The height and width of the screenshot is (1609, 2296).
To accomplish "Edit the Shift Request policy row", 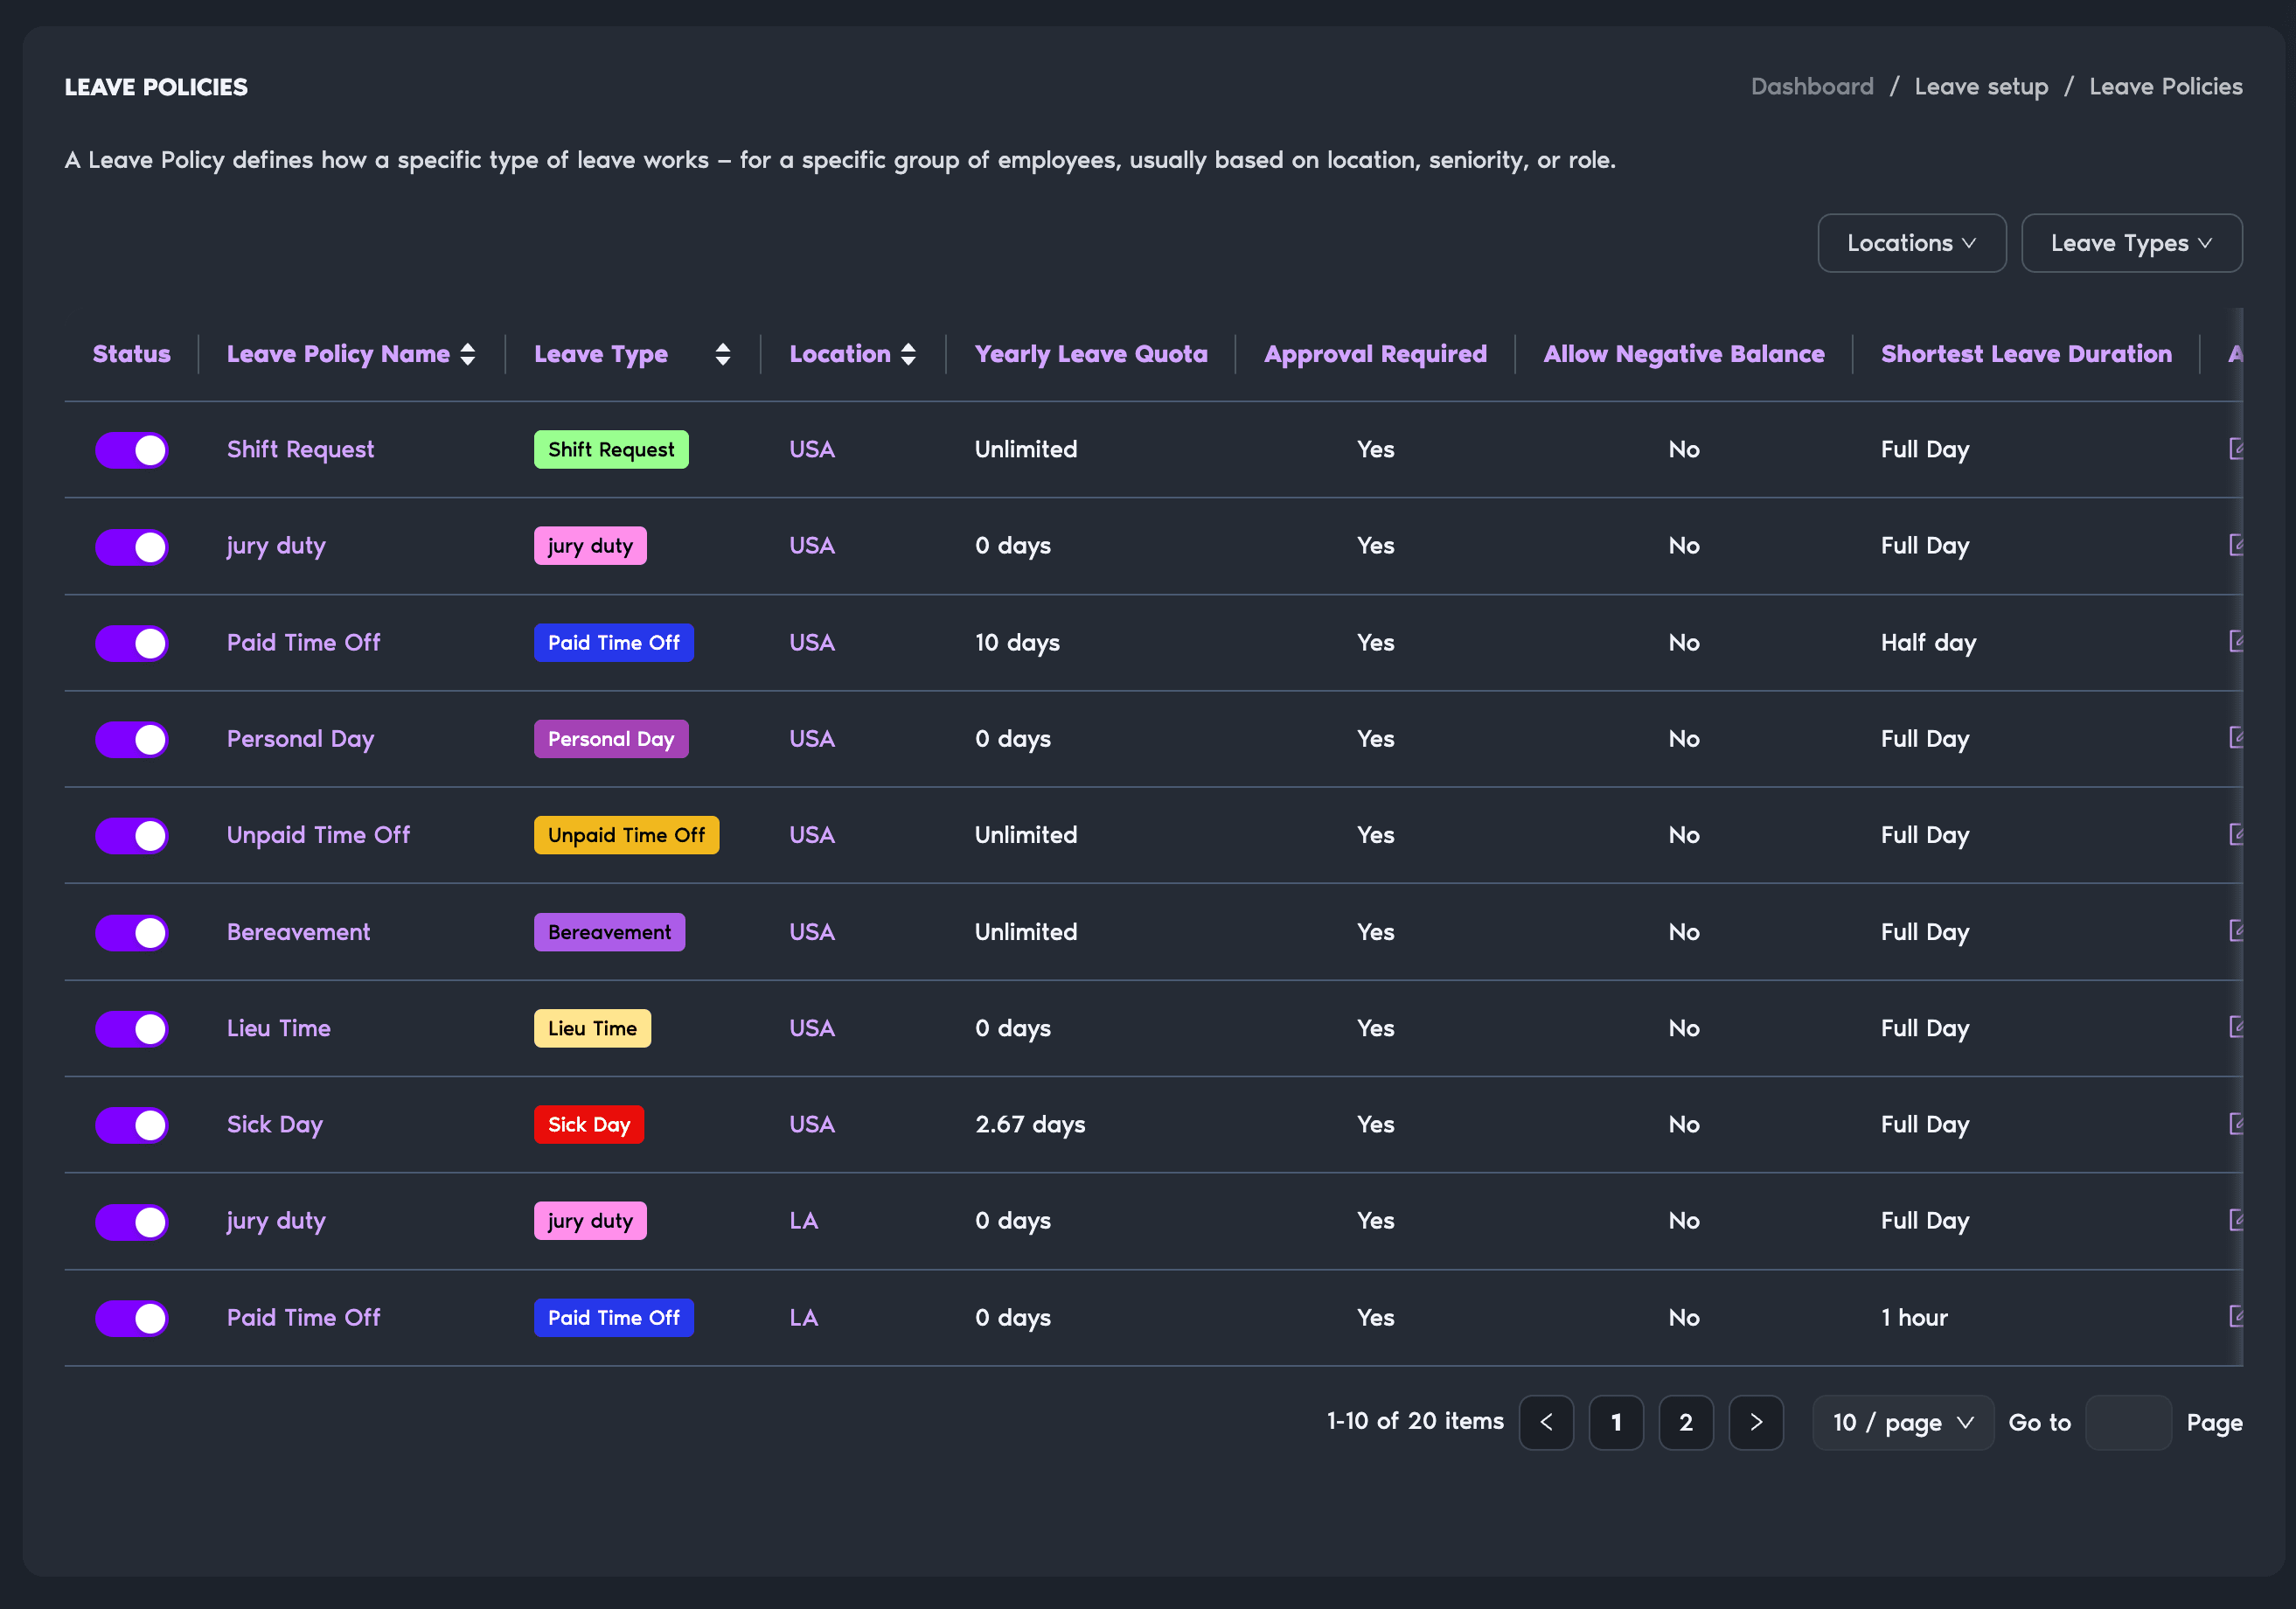I will (x=2236, y=449).
